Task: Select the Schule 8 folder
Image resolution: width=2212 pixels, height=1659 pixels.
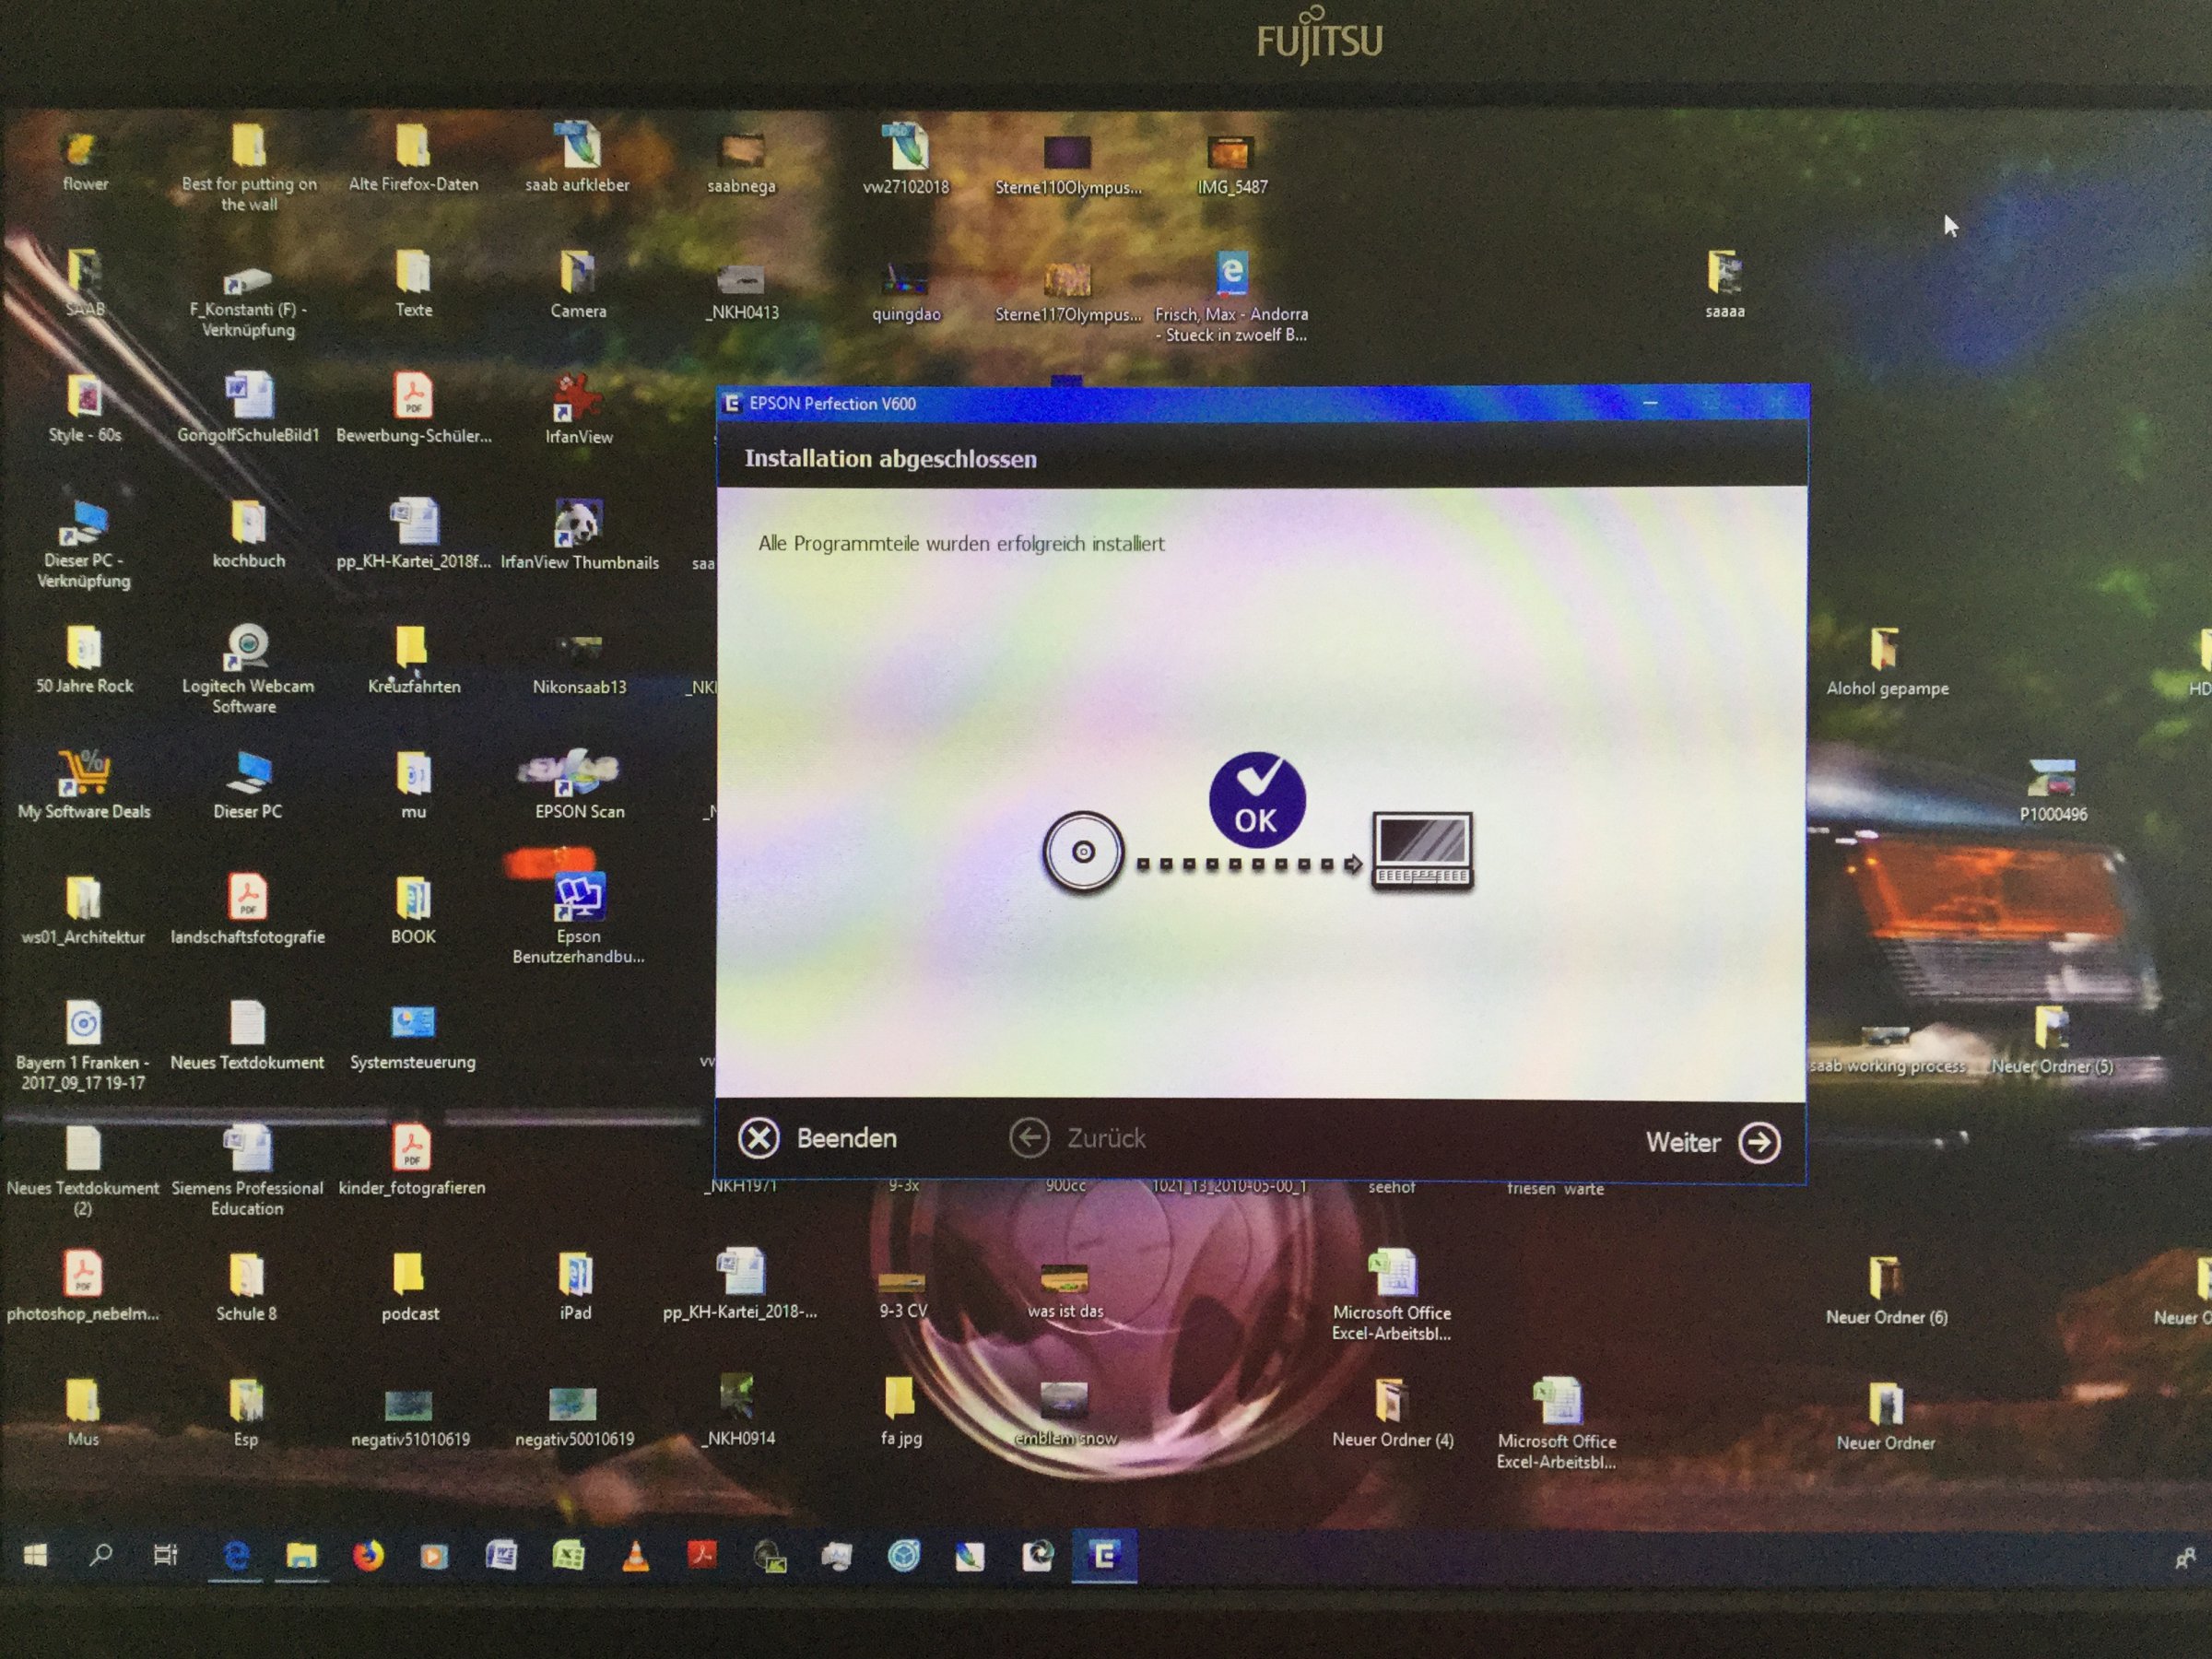Action: [x=246, y=1287]
